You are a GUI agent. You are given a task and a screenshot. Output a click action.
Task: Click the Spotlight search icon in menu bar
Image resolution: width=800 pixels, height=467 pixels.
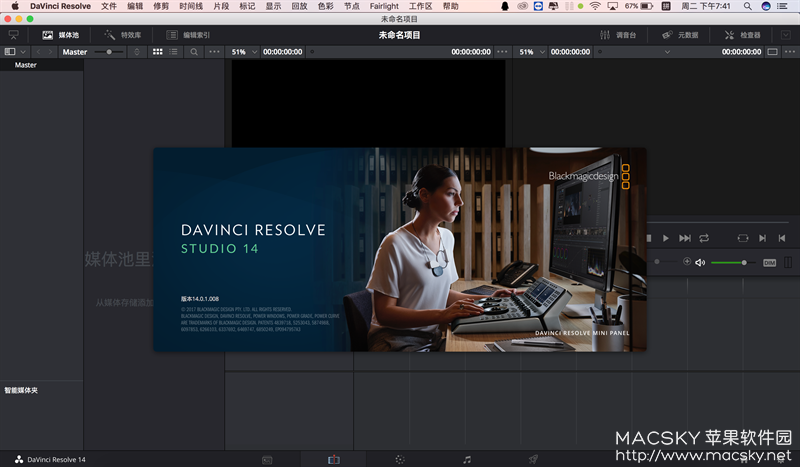pyautogui.click(x=747, y=6)
